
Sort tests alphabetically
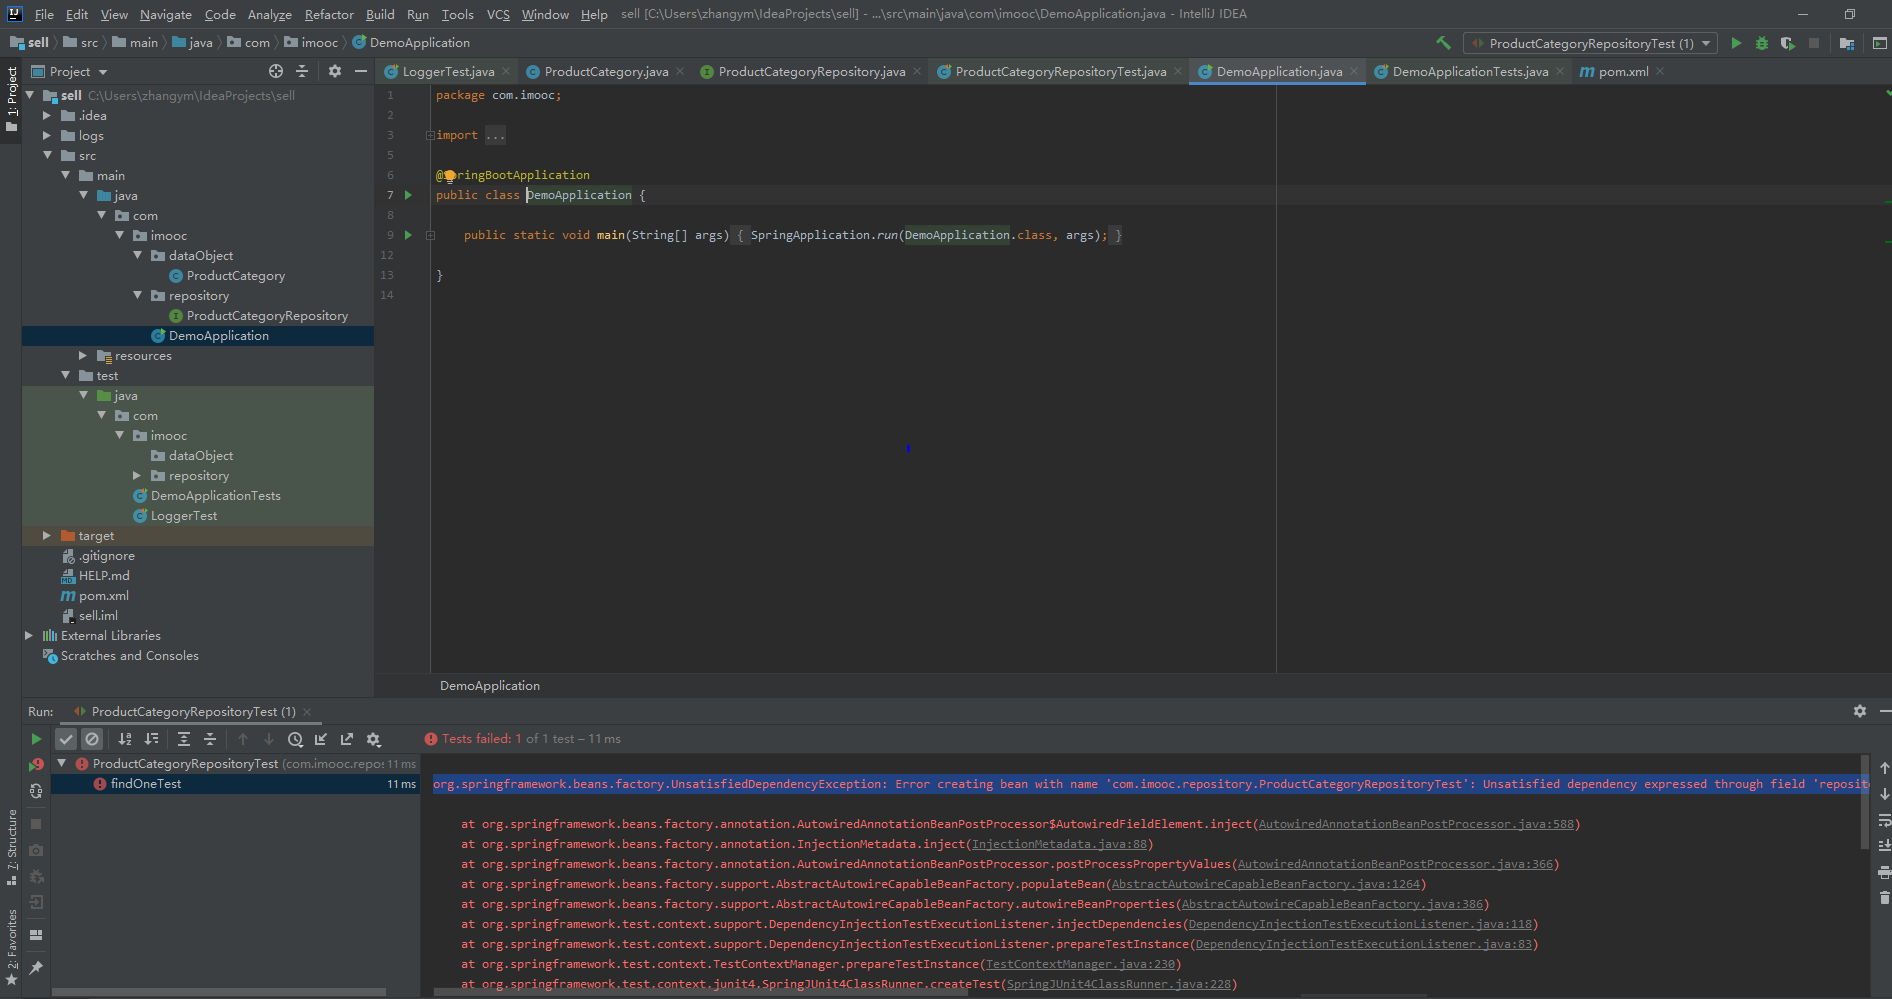(x=125, y=739)
